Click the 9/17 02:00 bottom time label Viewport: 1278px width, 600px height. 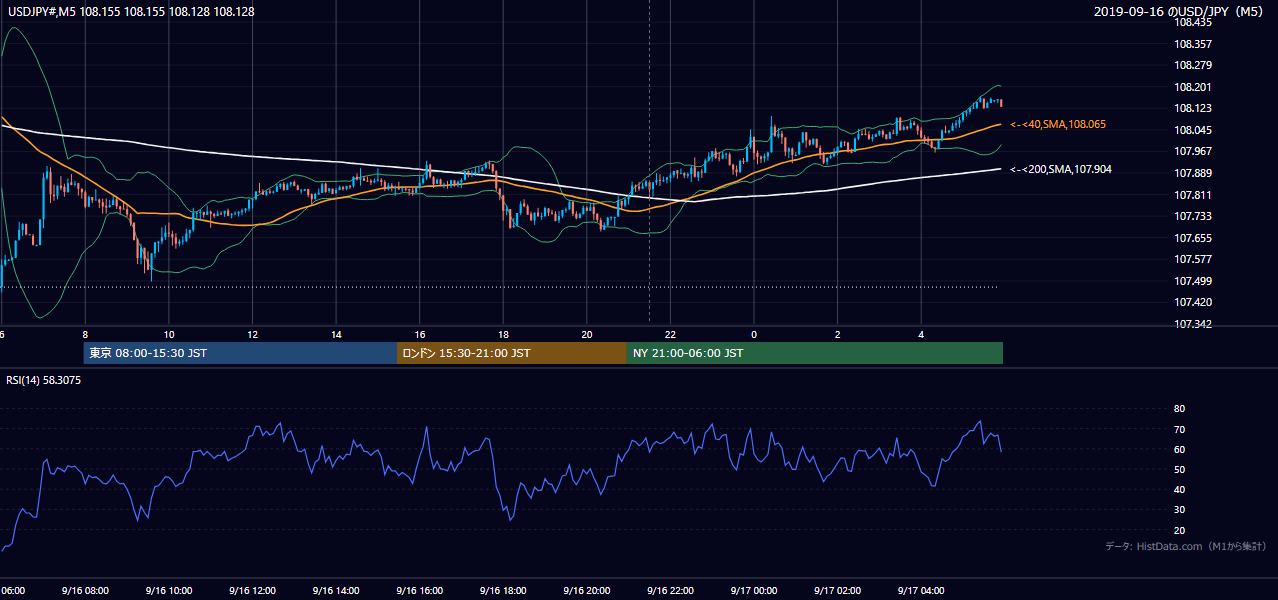click(x=837, y=591)
